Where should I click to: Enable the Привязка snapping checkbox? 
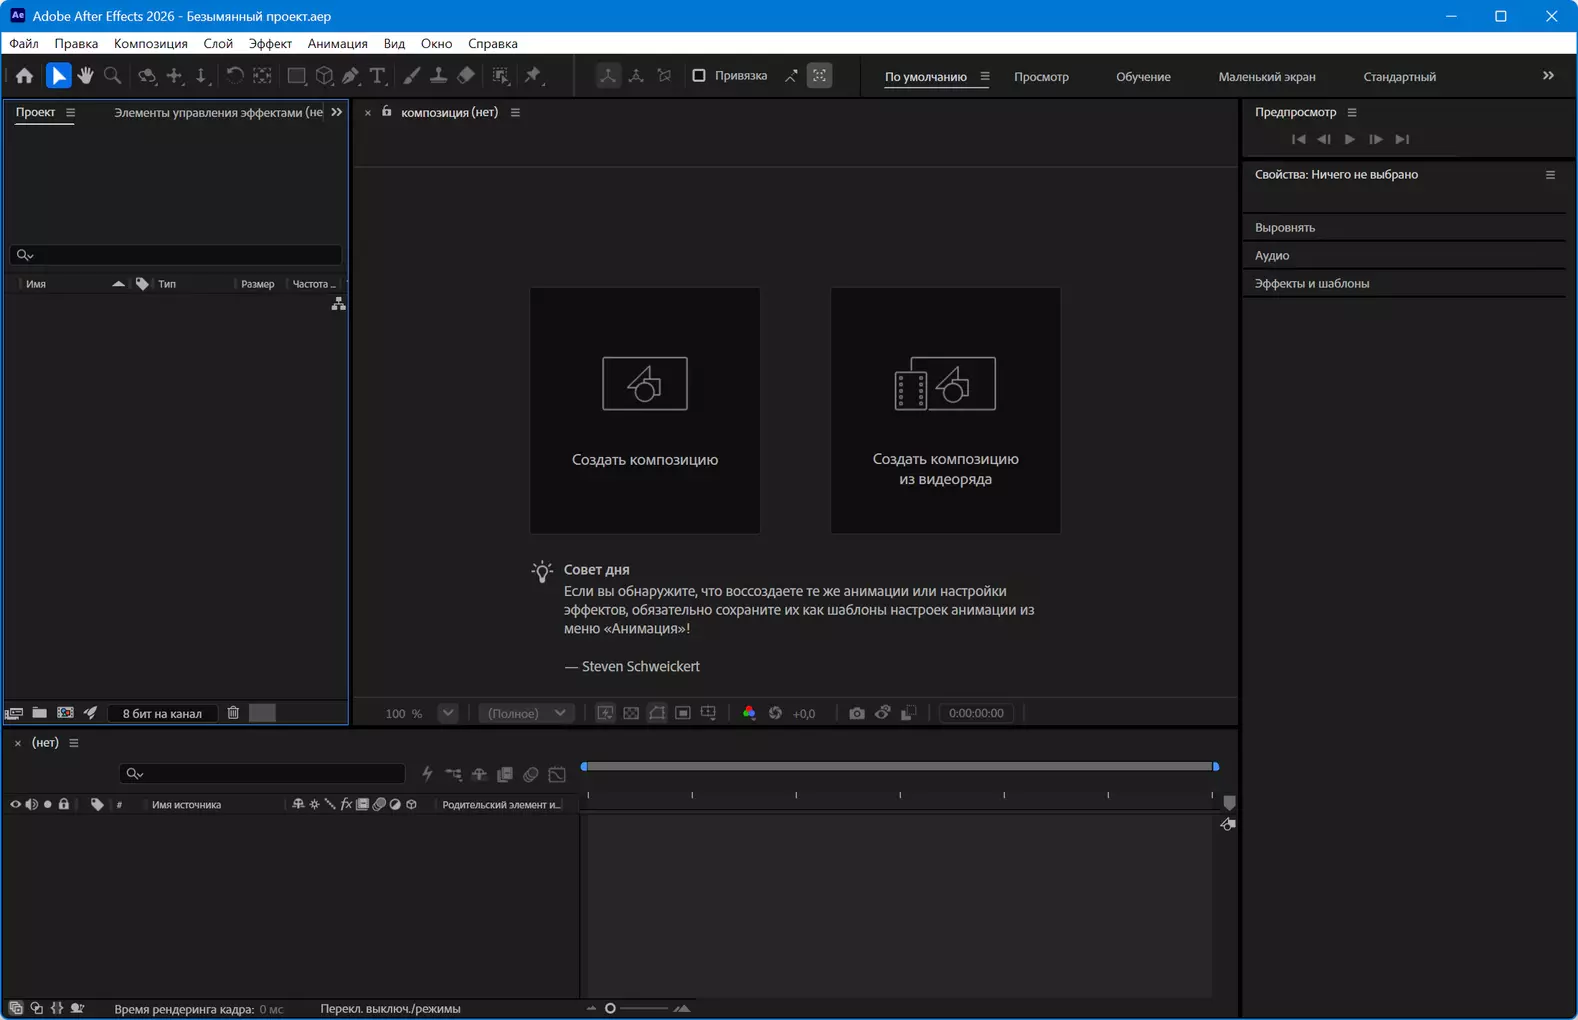[699, 76]
